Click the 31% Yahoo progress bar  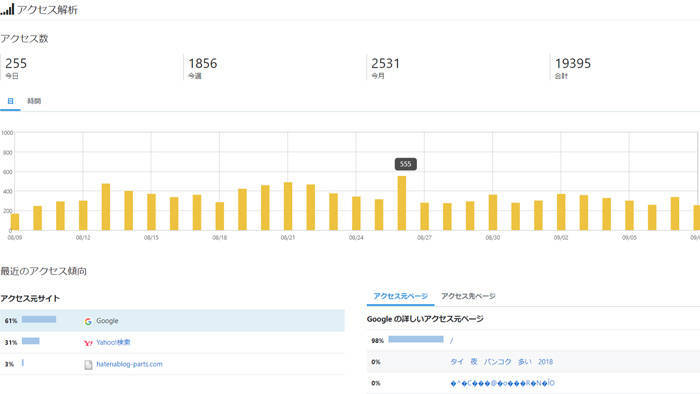pos(30,341)
